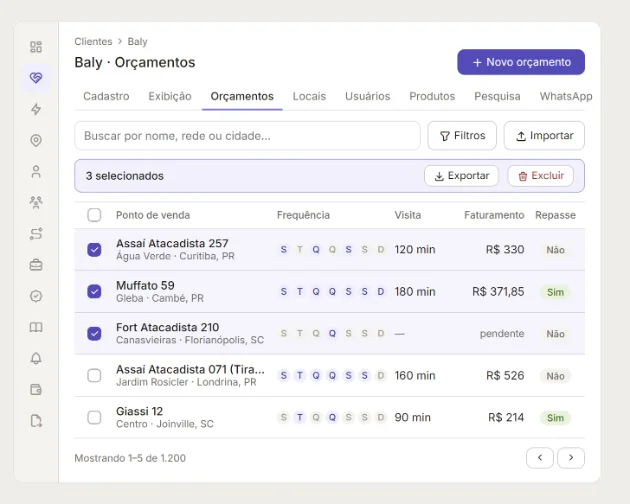Open the verified badge check icon
This screenshot has width=630, height=504.
point(36,296)
